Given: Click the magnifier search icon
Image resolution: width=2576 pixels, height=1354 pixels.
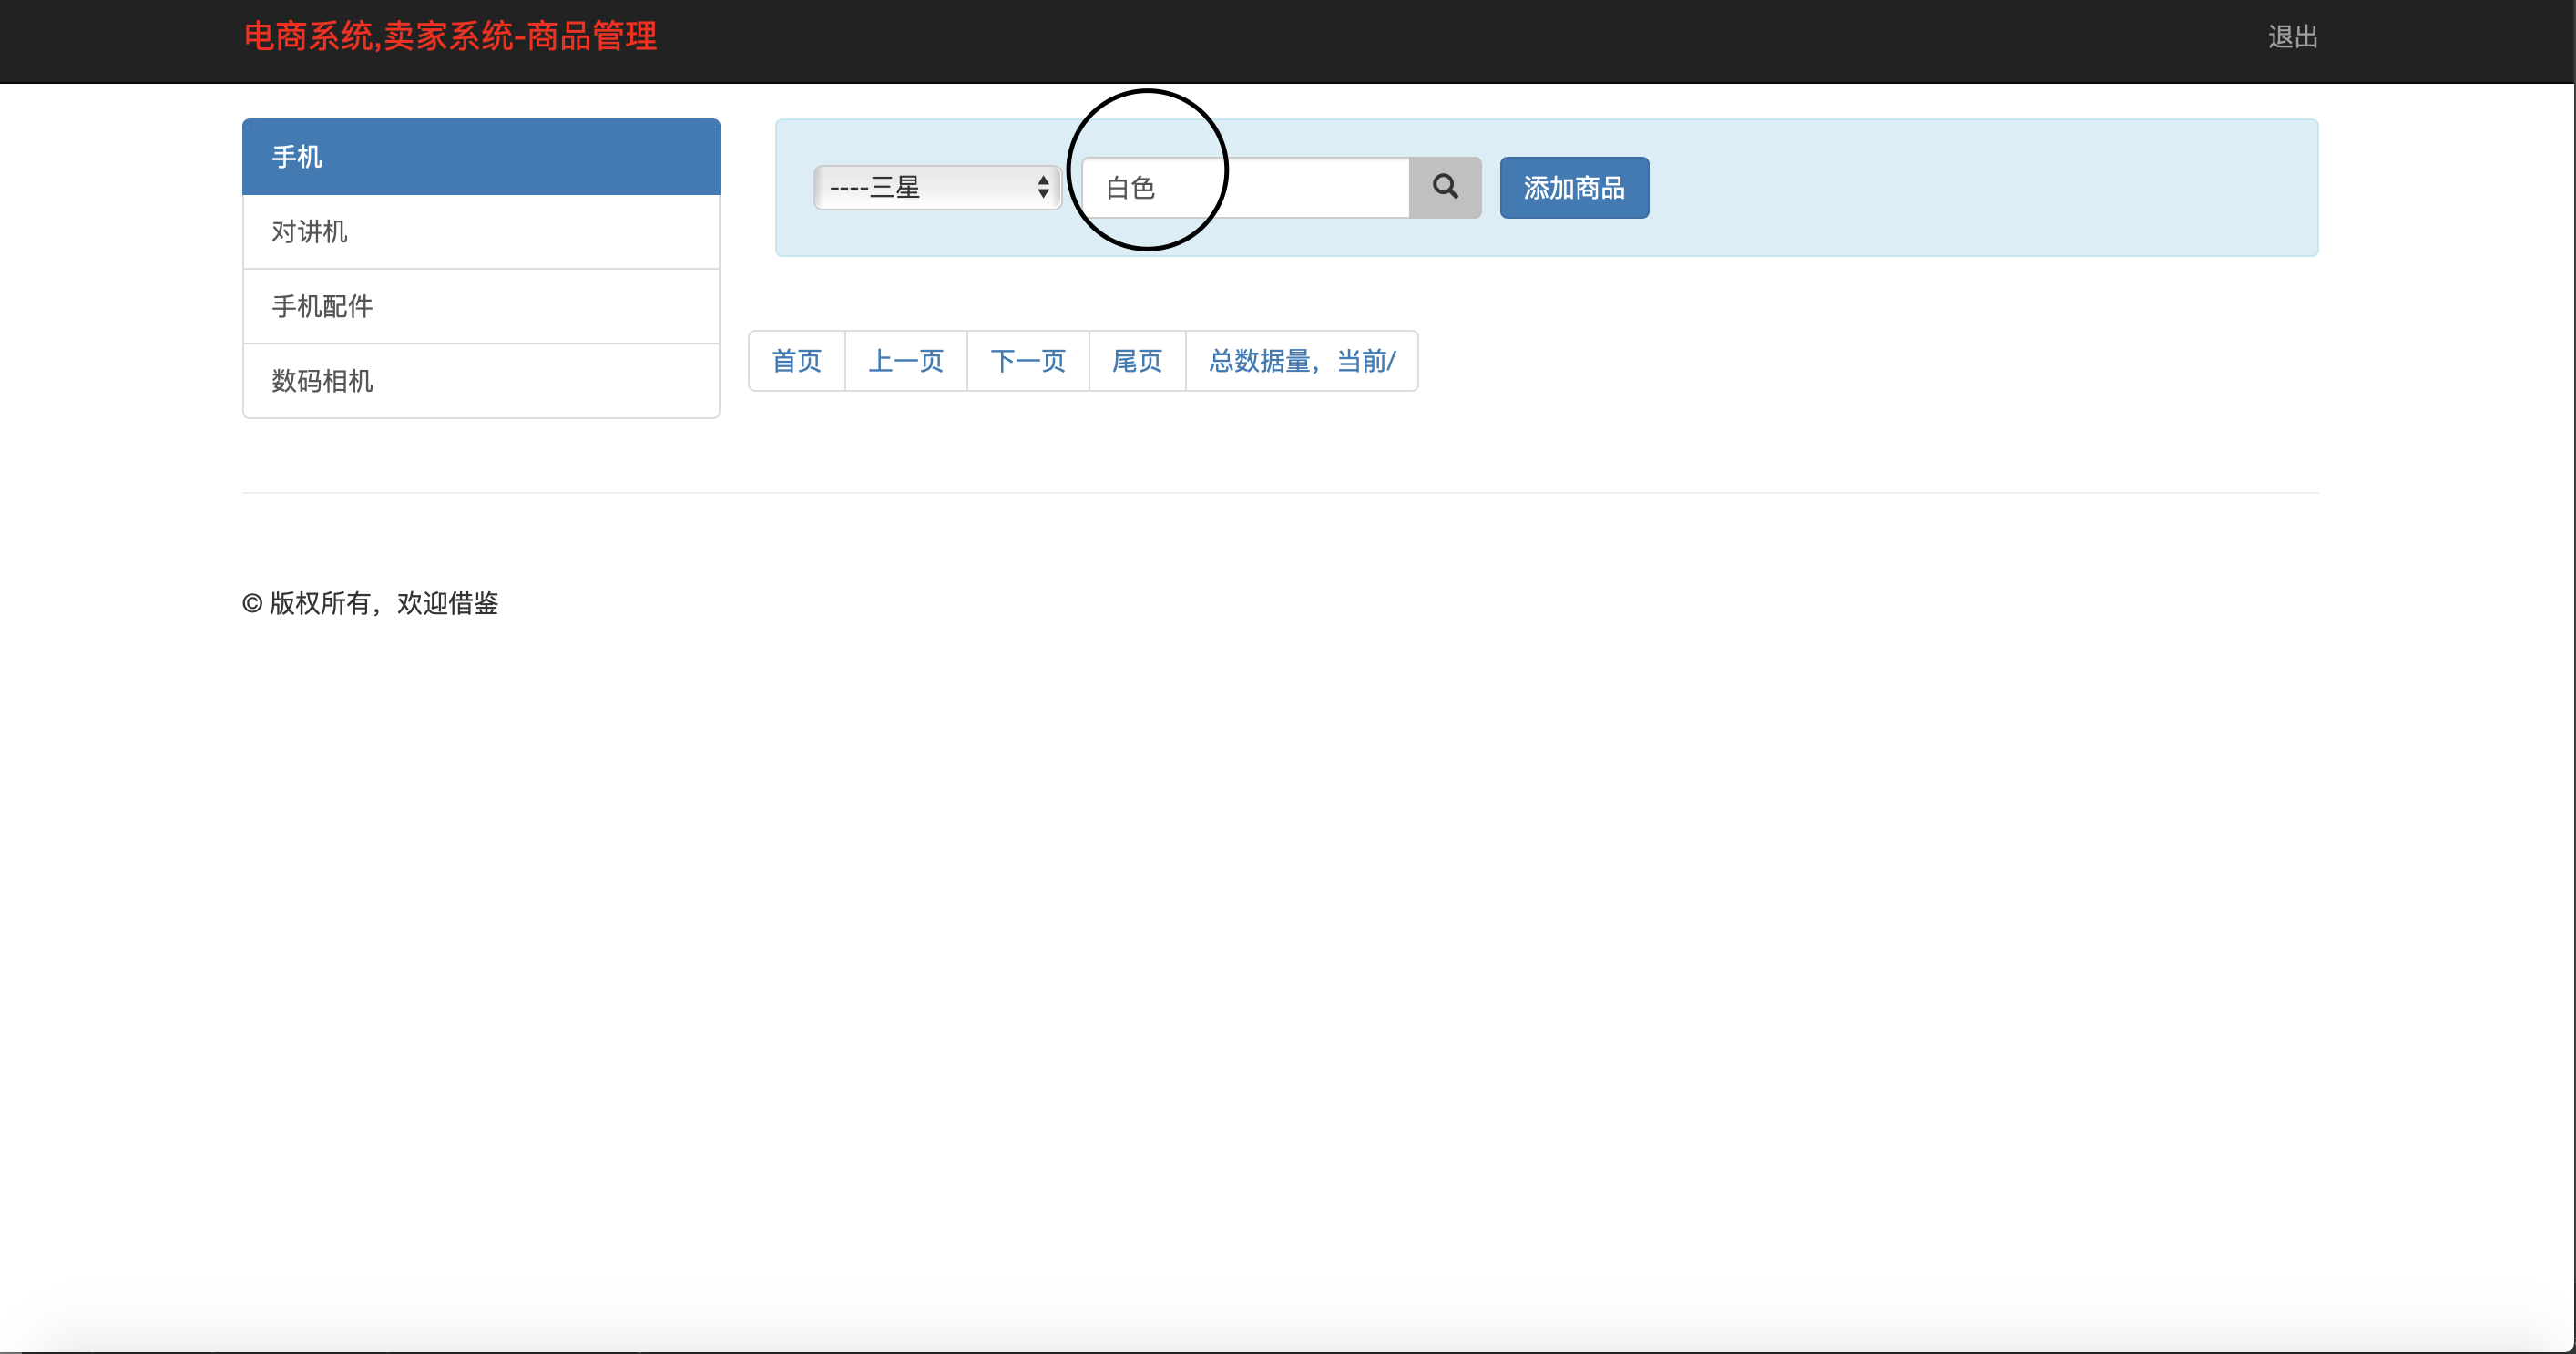Looking at the screenshot, I should (1445, 187).
